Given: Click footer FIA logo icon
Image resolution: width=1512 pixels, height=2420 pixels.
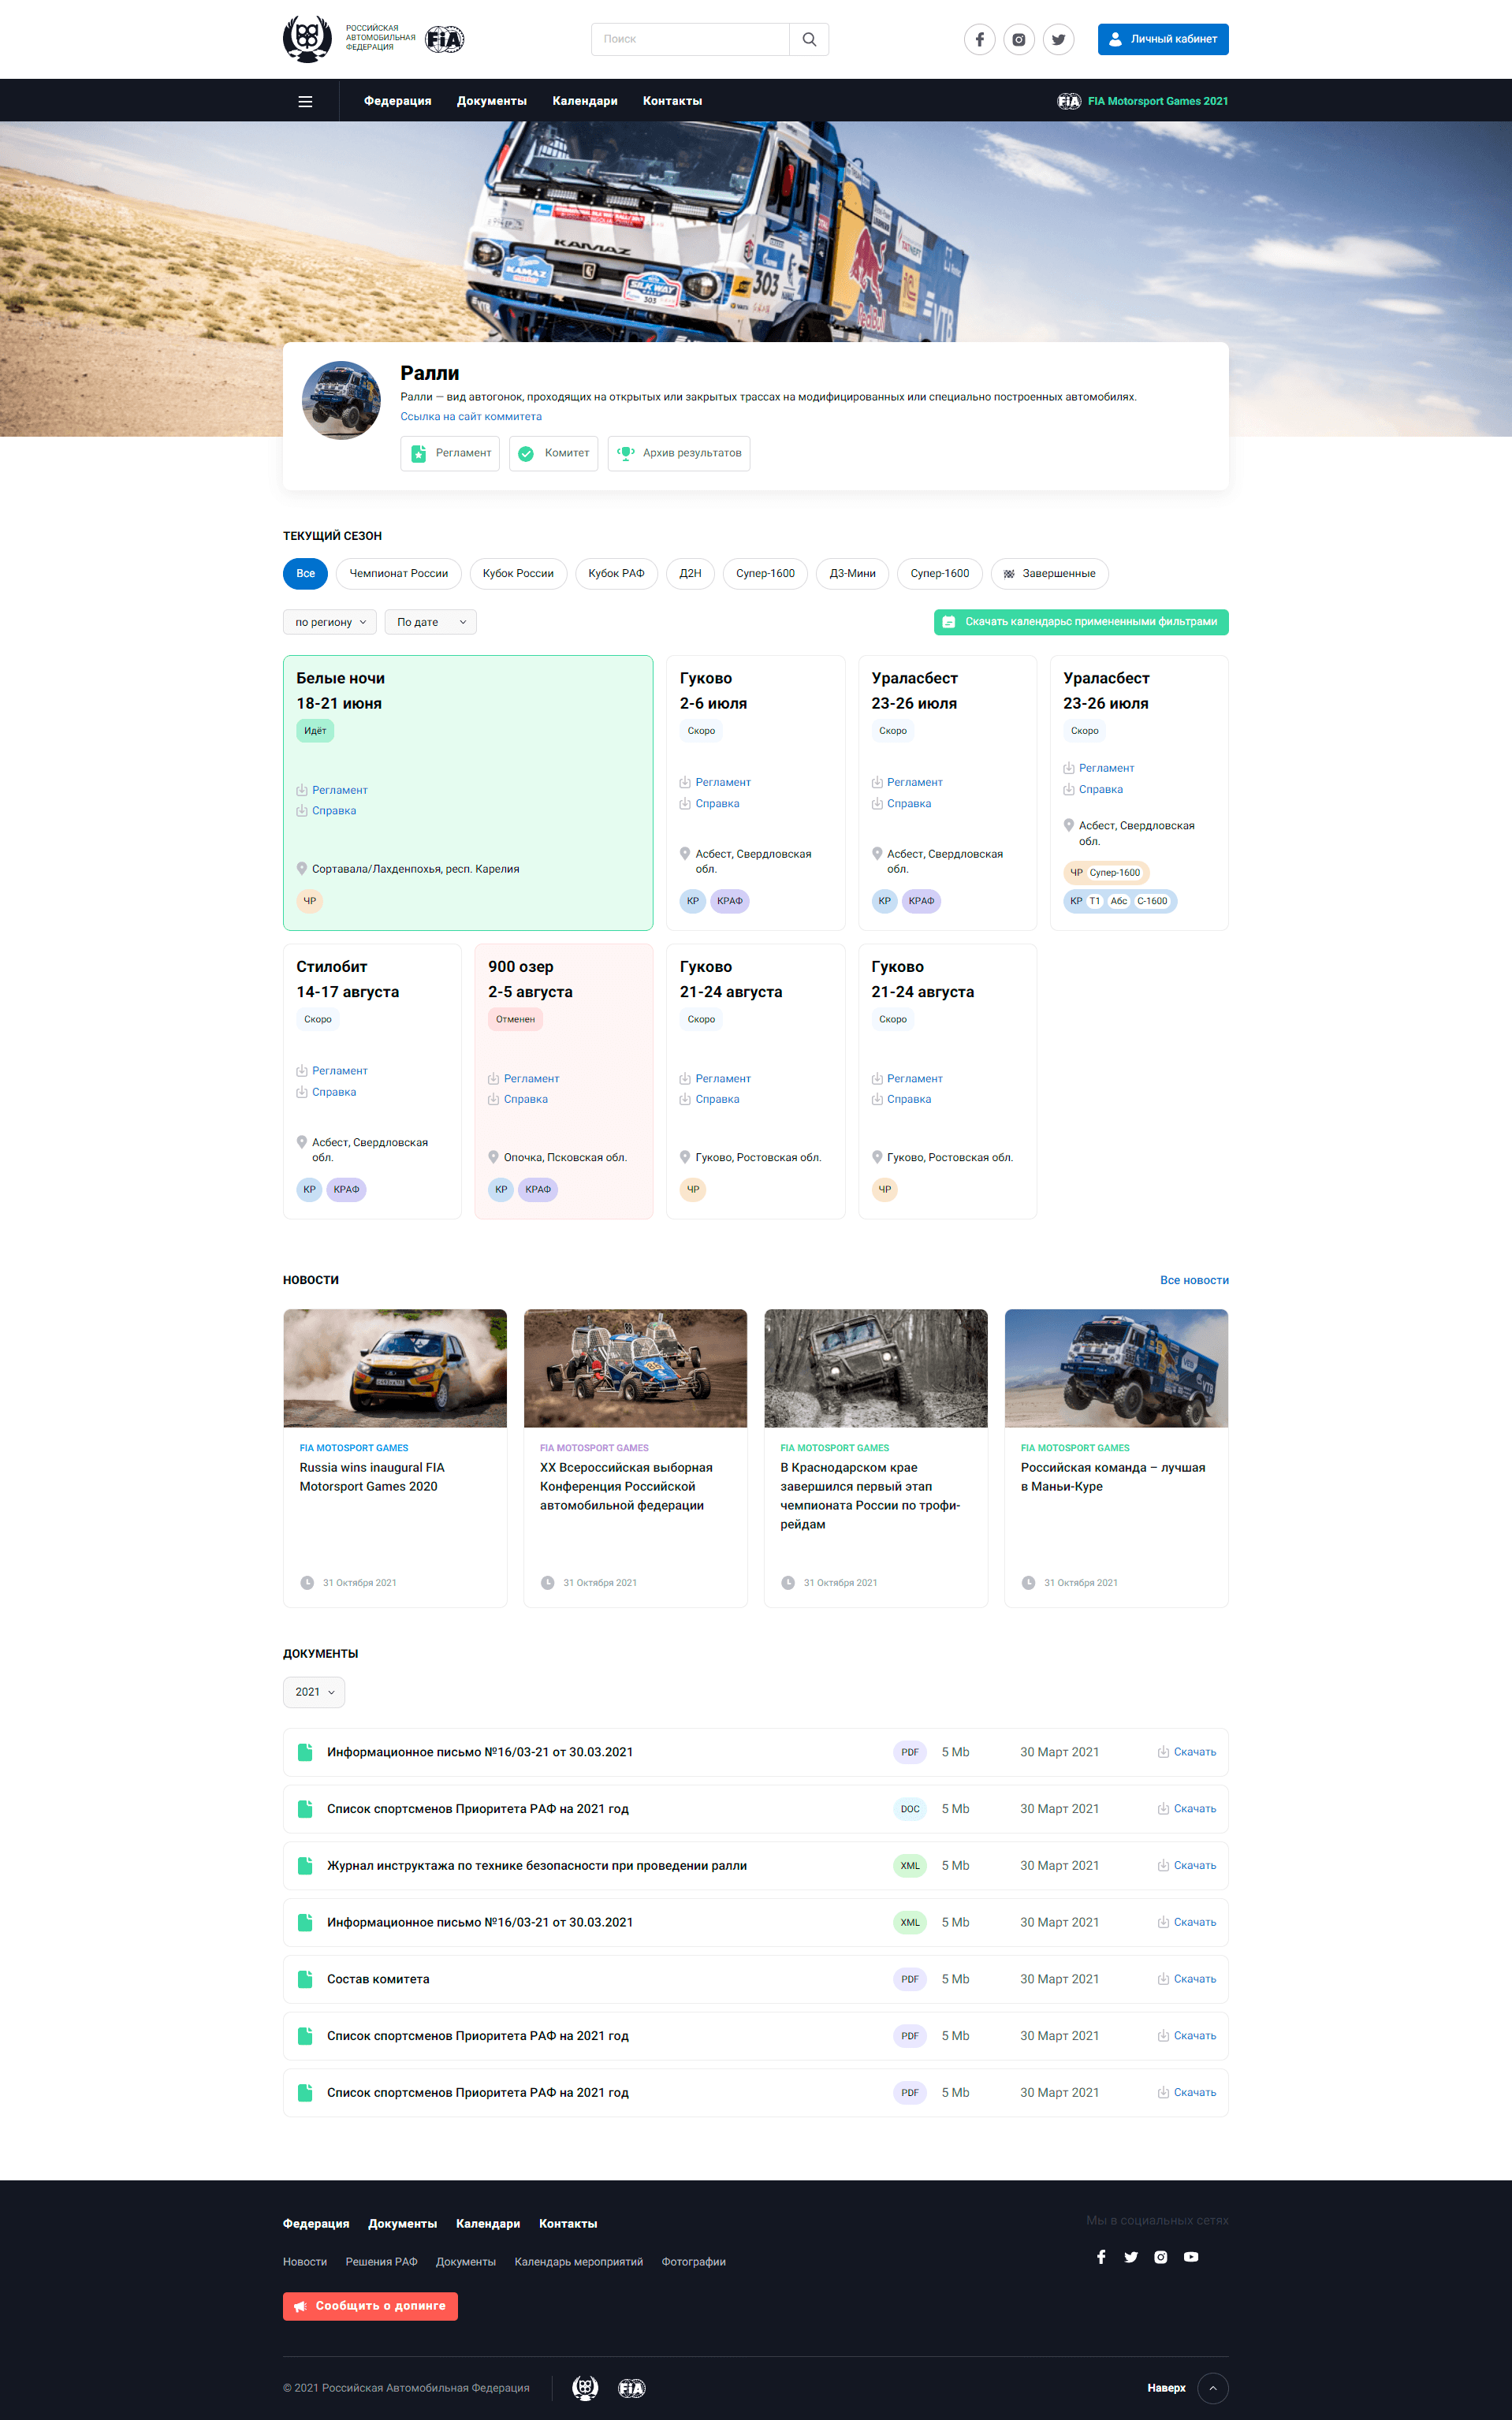Looking at the screenshot, I should tap(632, 2387).
